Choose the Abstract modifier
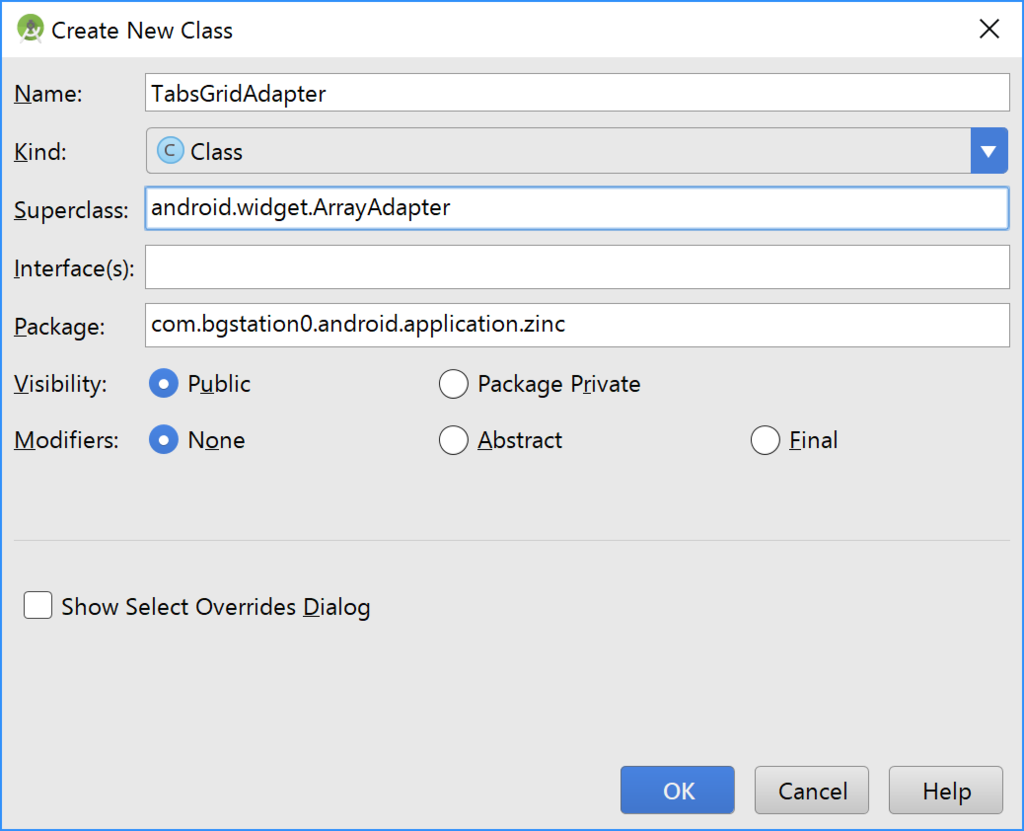The image size is (1024, 831). [454, 440]
